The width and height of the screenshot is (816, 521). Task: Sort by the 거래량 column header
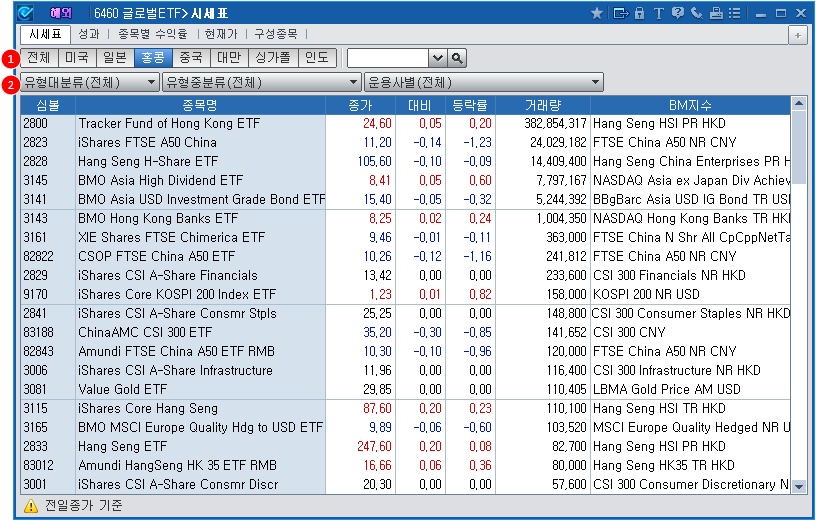(543, 105)
